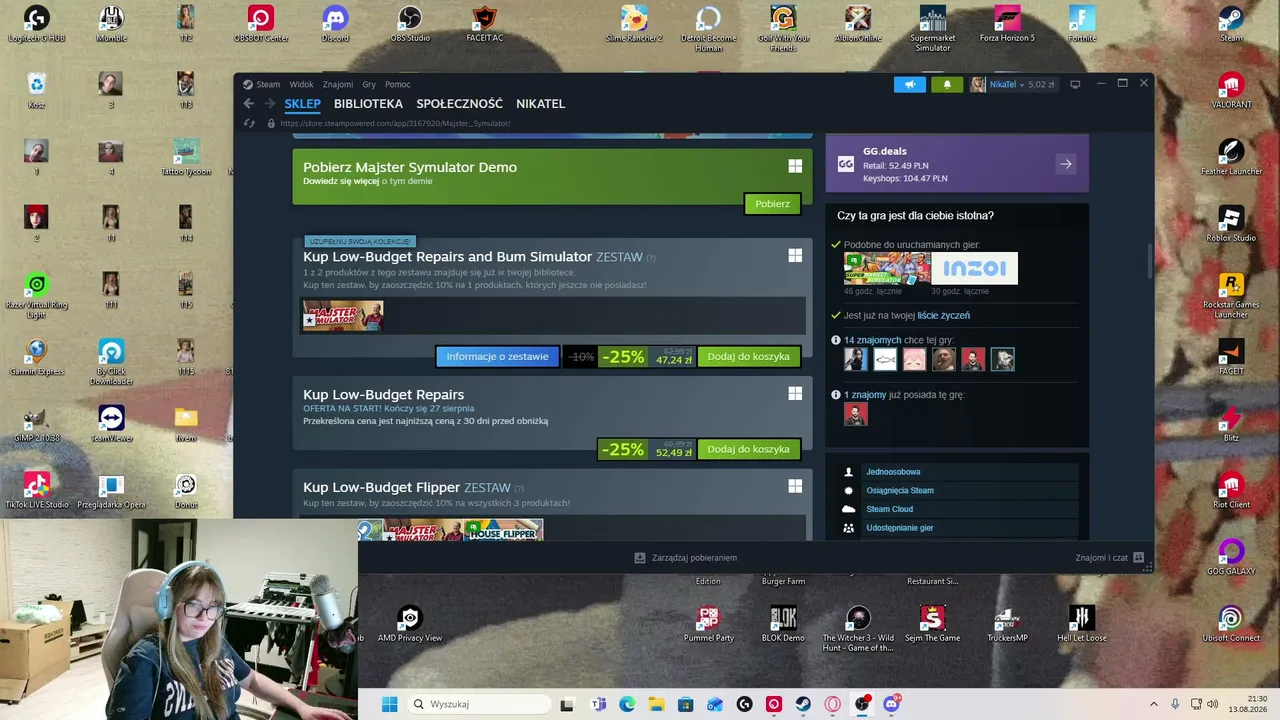
Task: Click the Steam forward arrow
Action: (x=268, y=104)
